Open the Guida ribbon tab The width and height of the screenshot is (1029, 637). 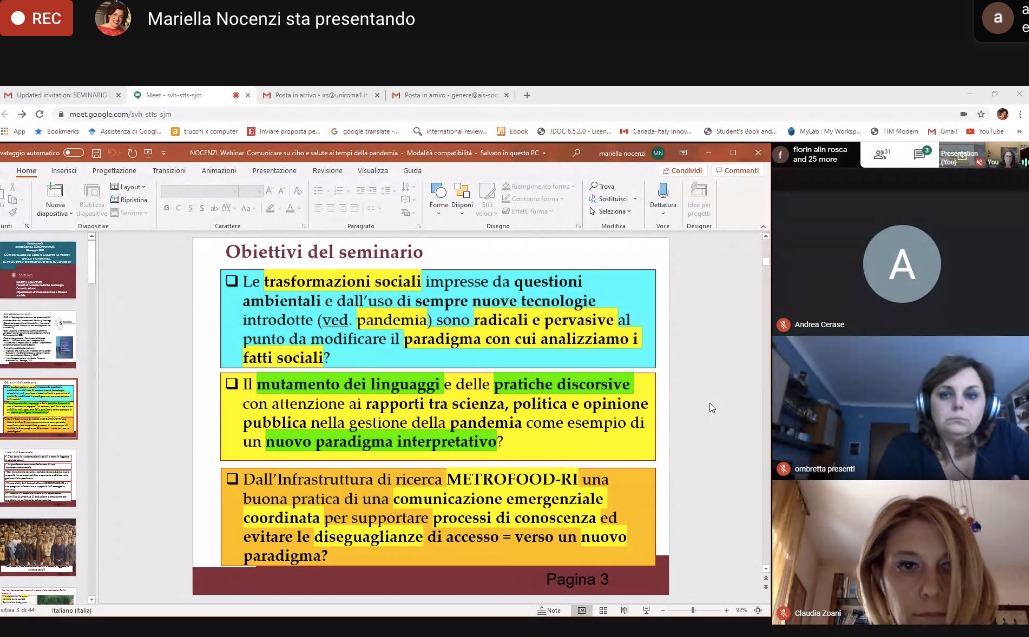coord(412,171)
